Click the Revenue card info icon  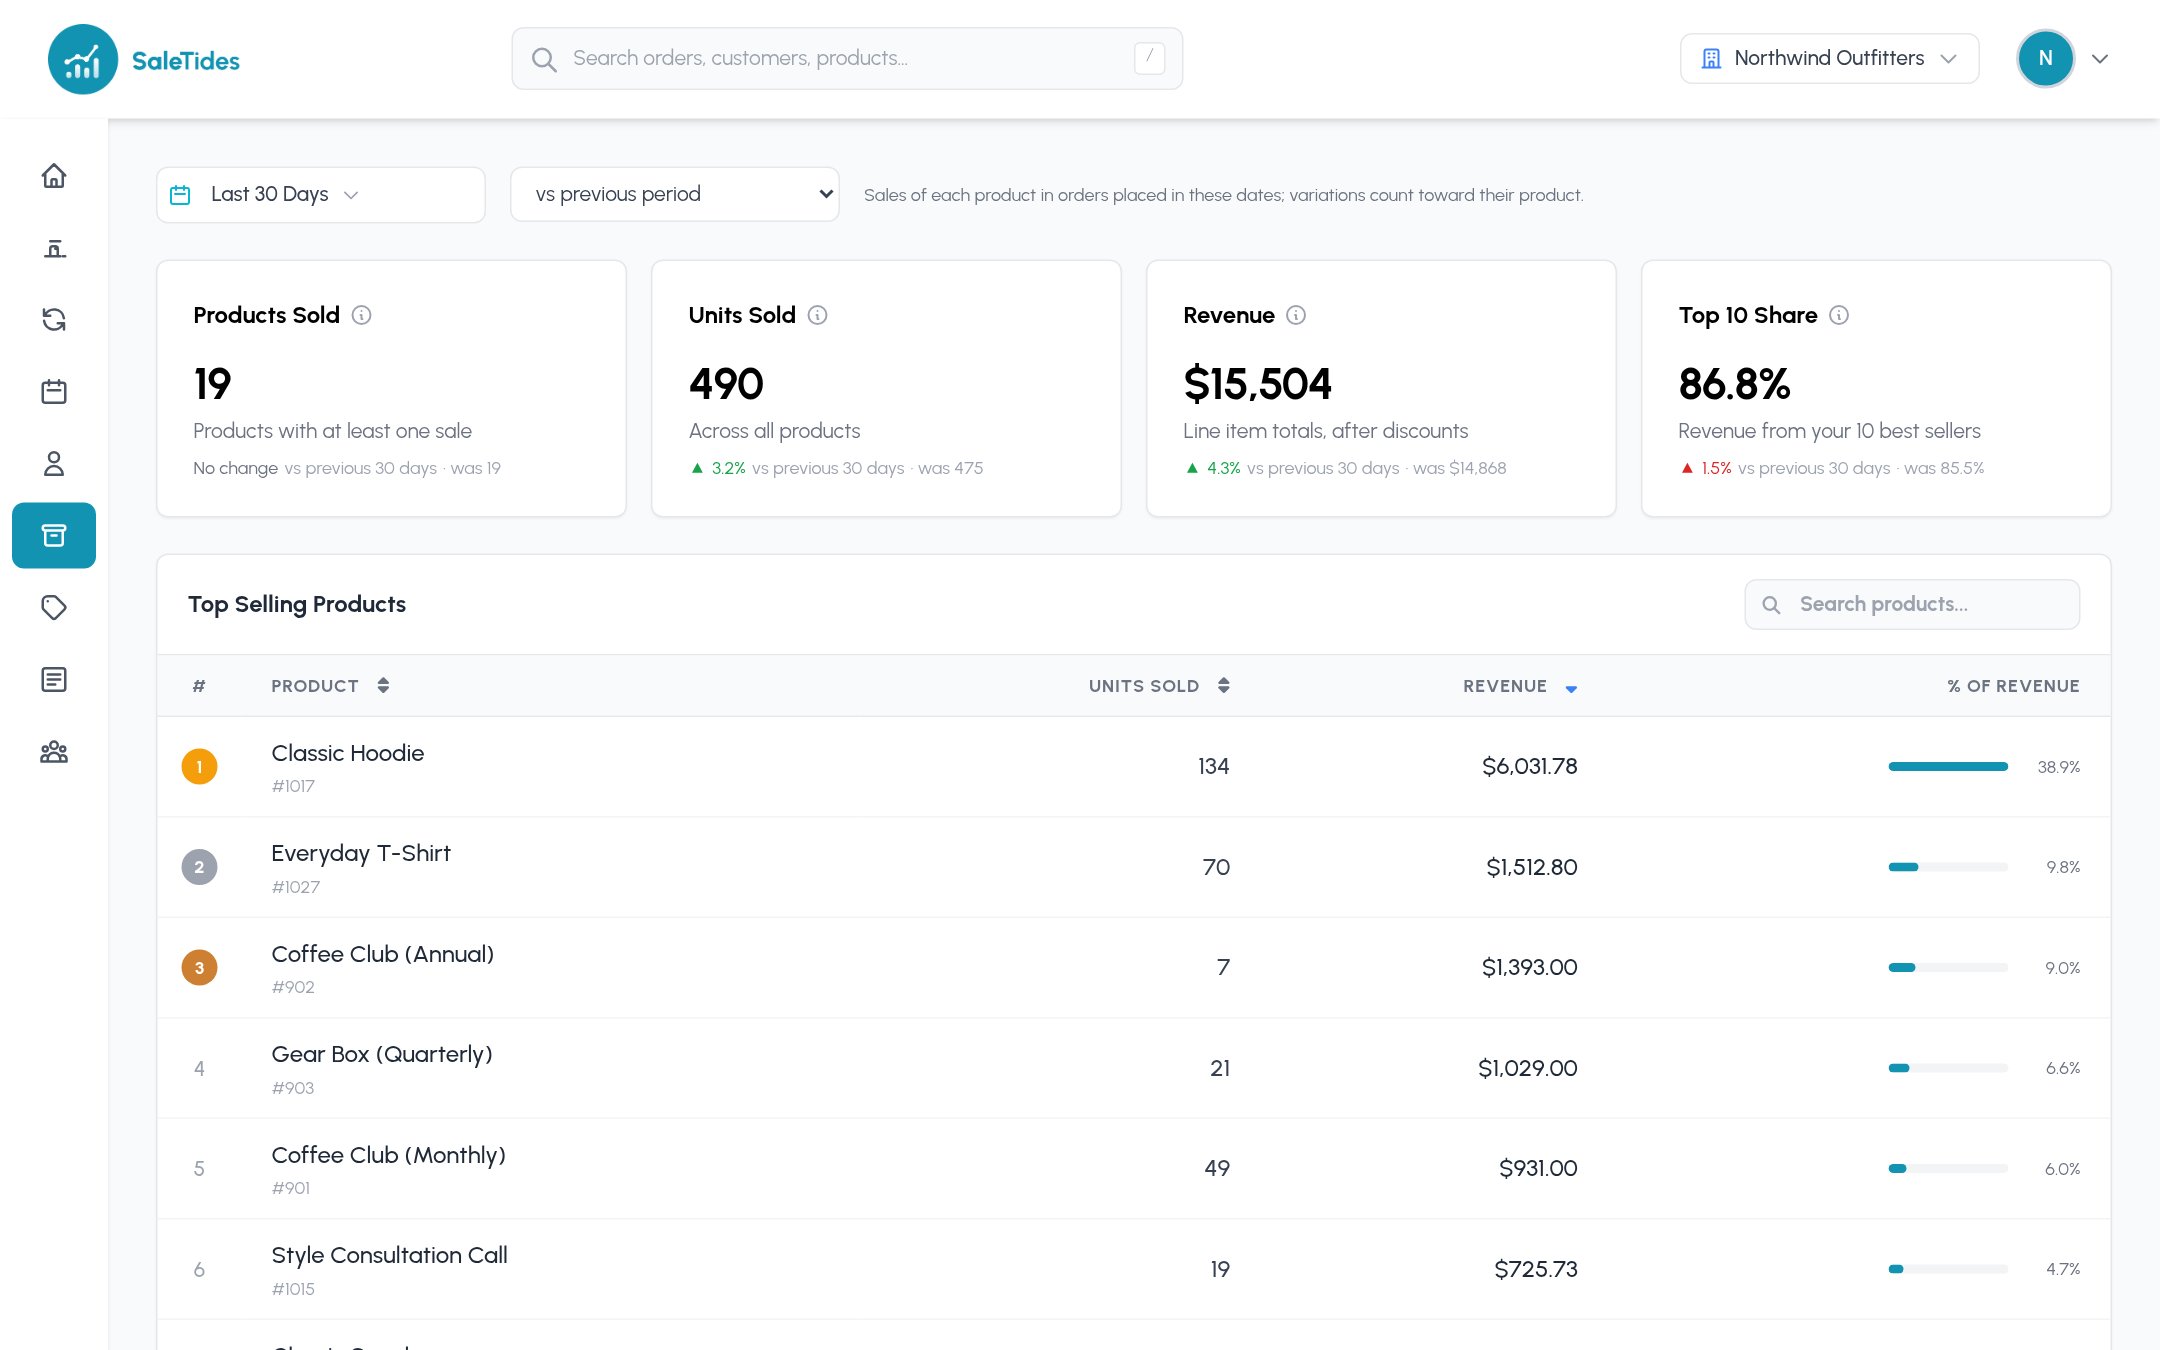point(1296,315)
